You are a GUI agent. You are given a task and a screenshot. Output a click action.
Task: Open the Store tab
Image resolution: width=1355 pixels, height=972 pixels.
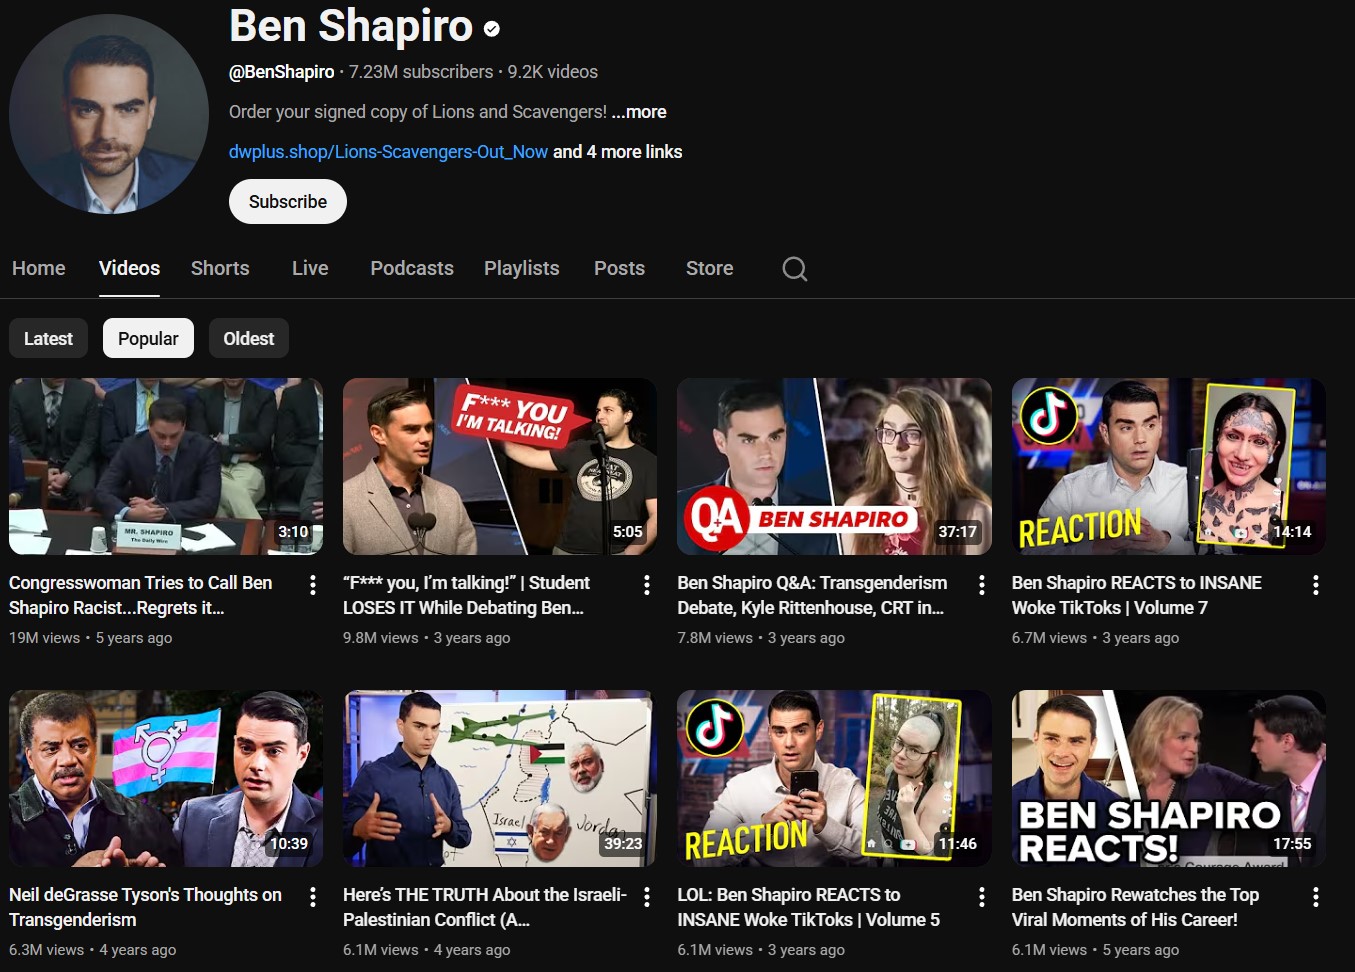click(710, 268)
